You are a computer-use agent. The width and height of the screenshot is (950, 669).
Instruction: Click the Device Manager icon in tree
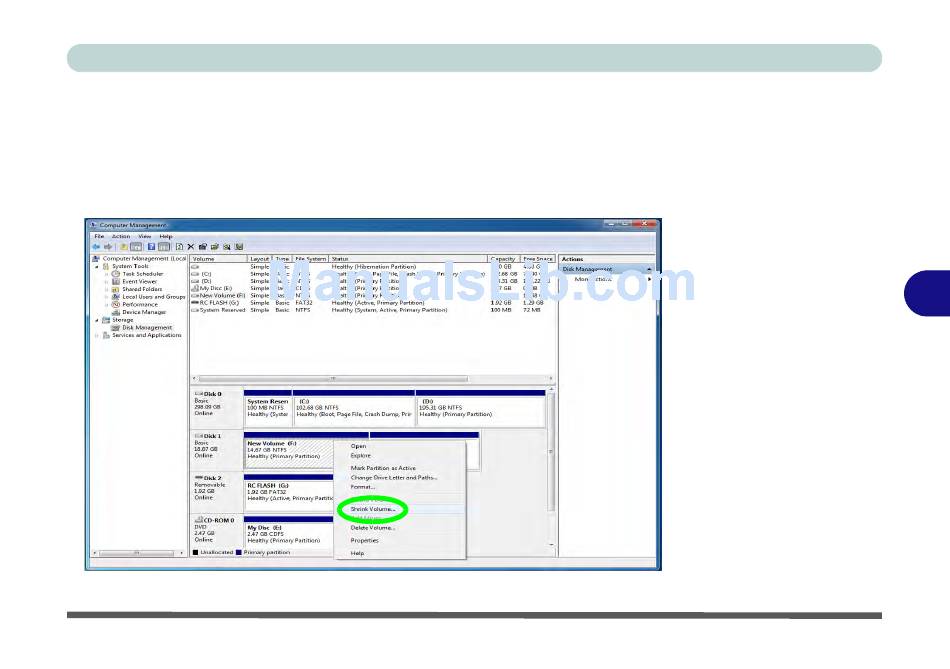coord(116,312)
